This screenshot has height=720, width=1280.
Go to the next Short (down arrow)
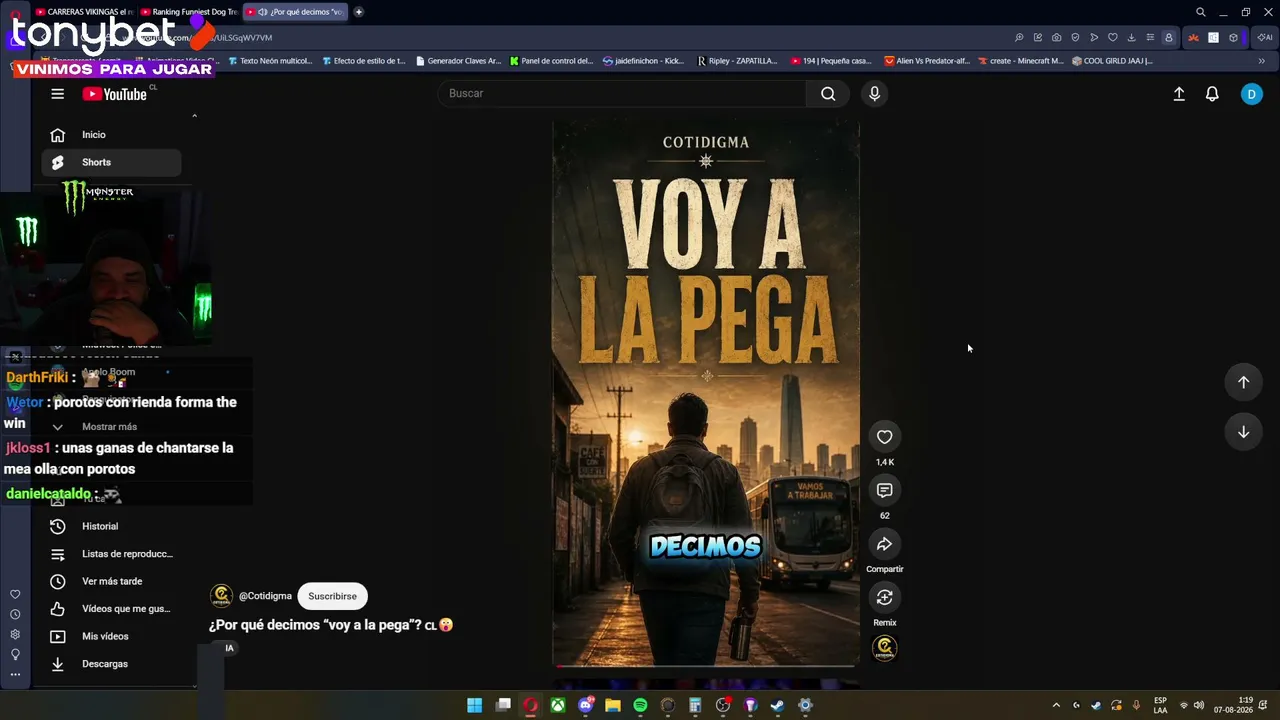tap(1243, 432)
